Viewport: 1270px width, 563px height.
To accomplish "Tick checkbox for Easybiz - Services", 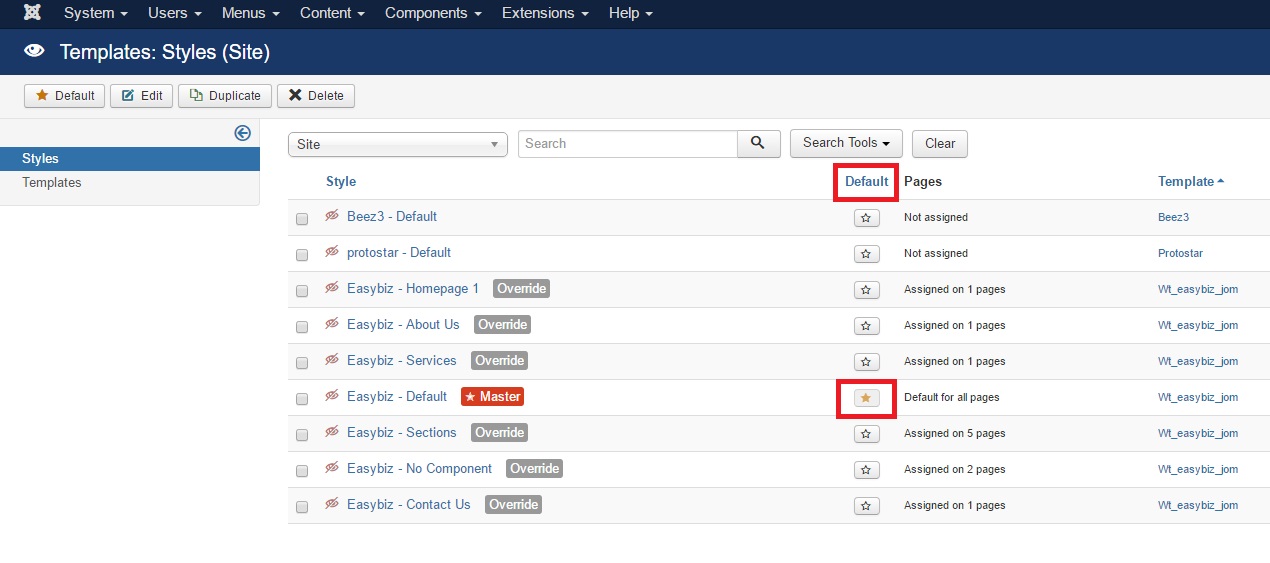I will [302, 363].
